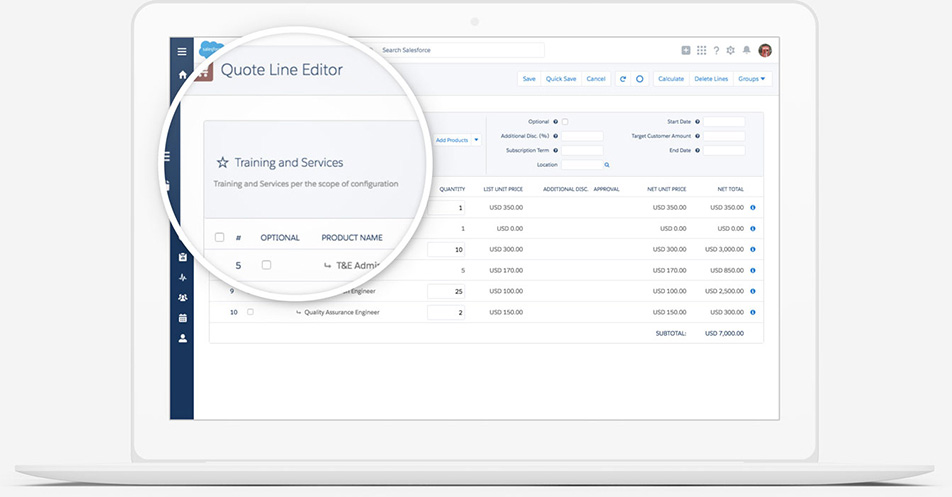Open the calendar icon in sidebar
The image size is (952, 497).
click(x=182, y=318)
